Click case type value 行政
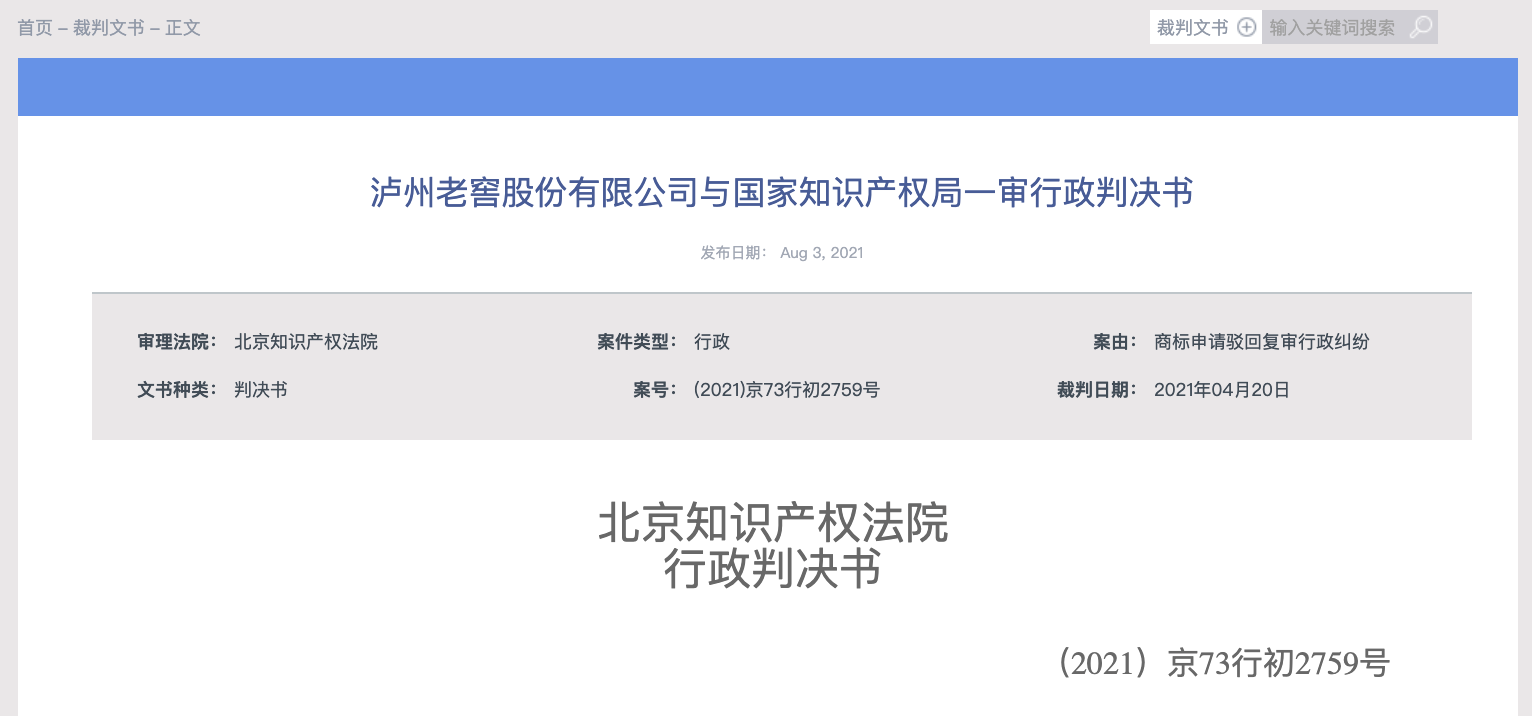Viewport: 1532px width, 716px height. point(712,342)
